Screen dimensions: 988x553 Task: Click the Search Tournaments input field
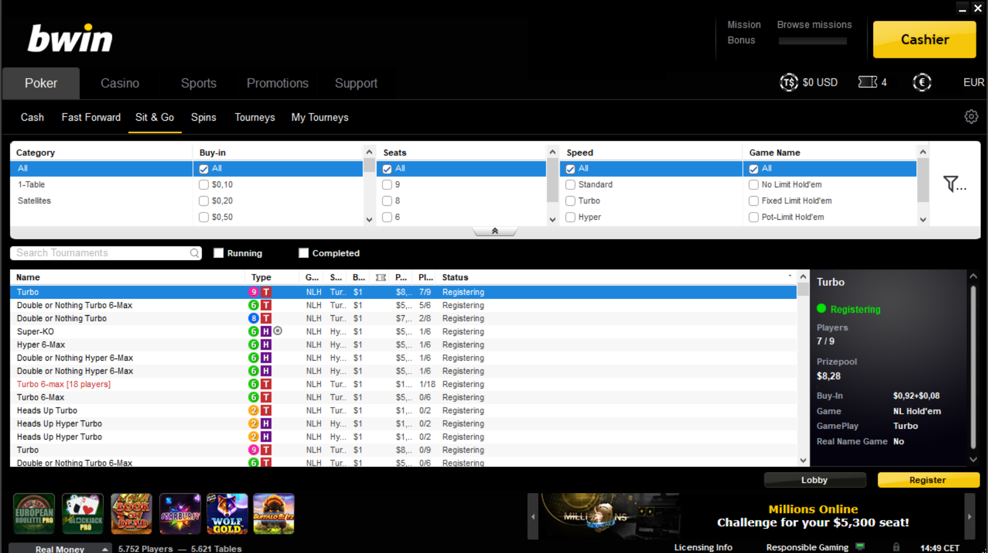point(100,253)
